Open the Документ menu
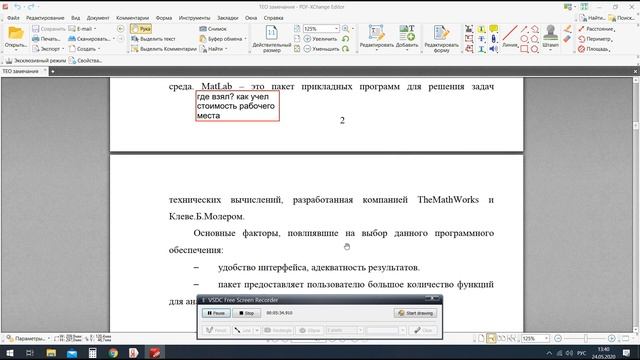 (x=98, y=18)
